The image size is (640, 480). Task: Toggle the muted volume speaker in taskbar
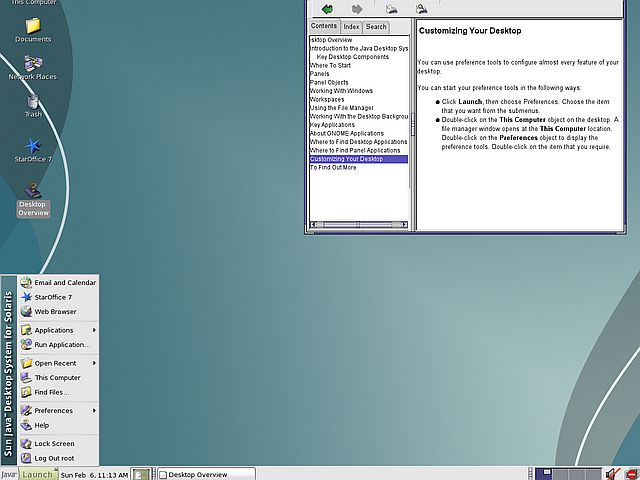coord(612,473)
